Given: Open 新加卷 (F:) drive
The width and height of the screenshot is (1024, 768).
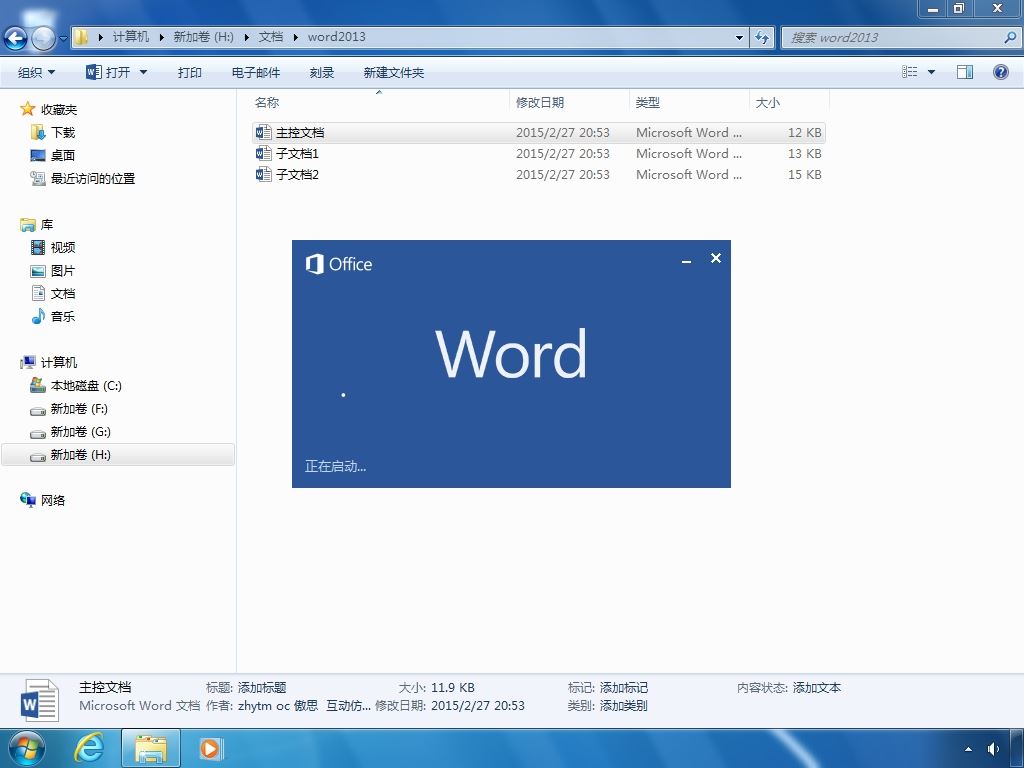Looking at the screenshot, I should (x=79, y=409).
